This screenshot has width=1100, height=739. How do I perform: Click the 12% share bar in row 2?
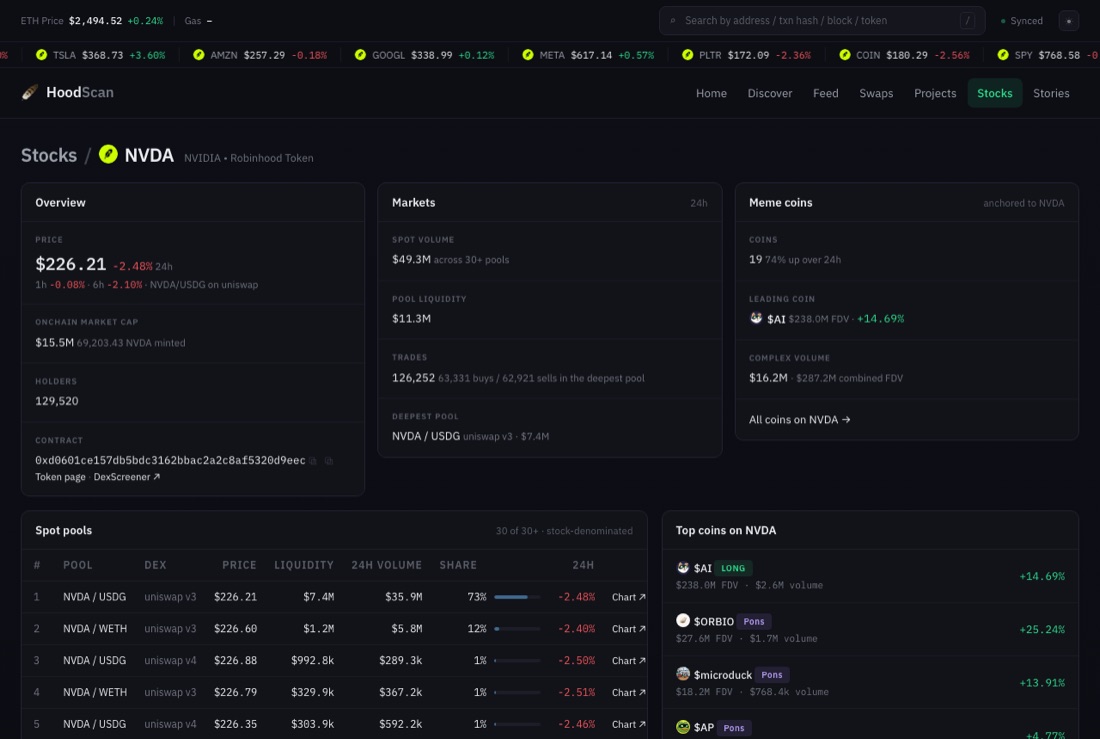coord(517,629)
